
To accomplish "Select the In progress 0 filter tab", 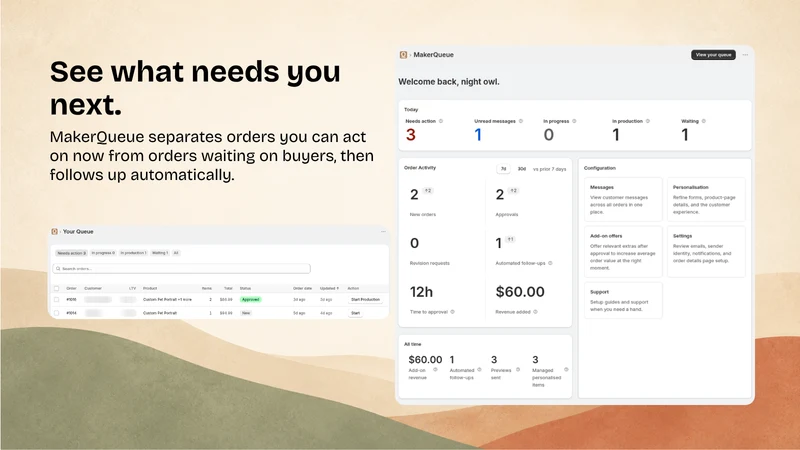I will point(103,253).
